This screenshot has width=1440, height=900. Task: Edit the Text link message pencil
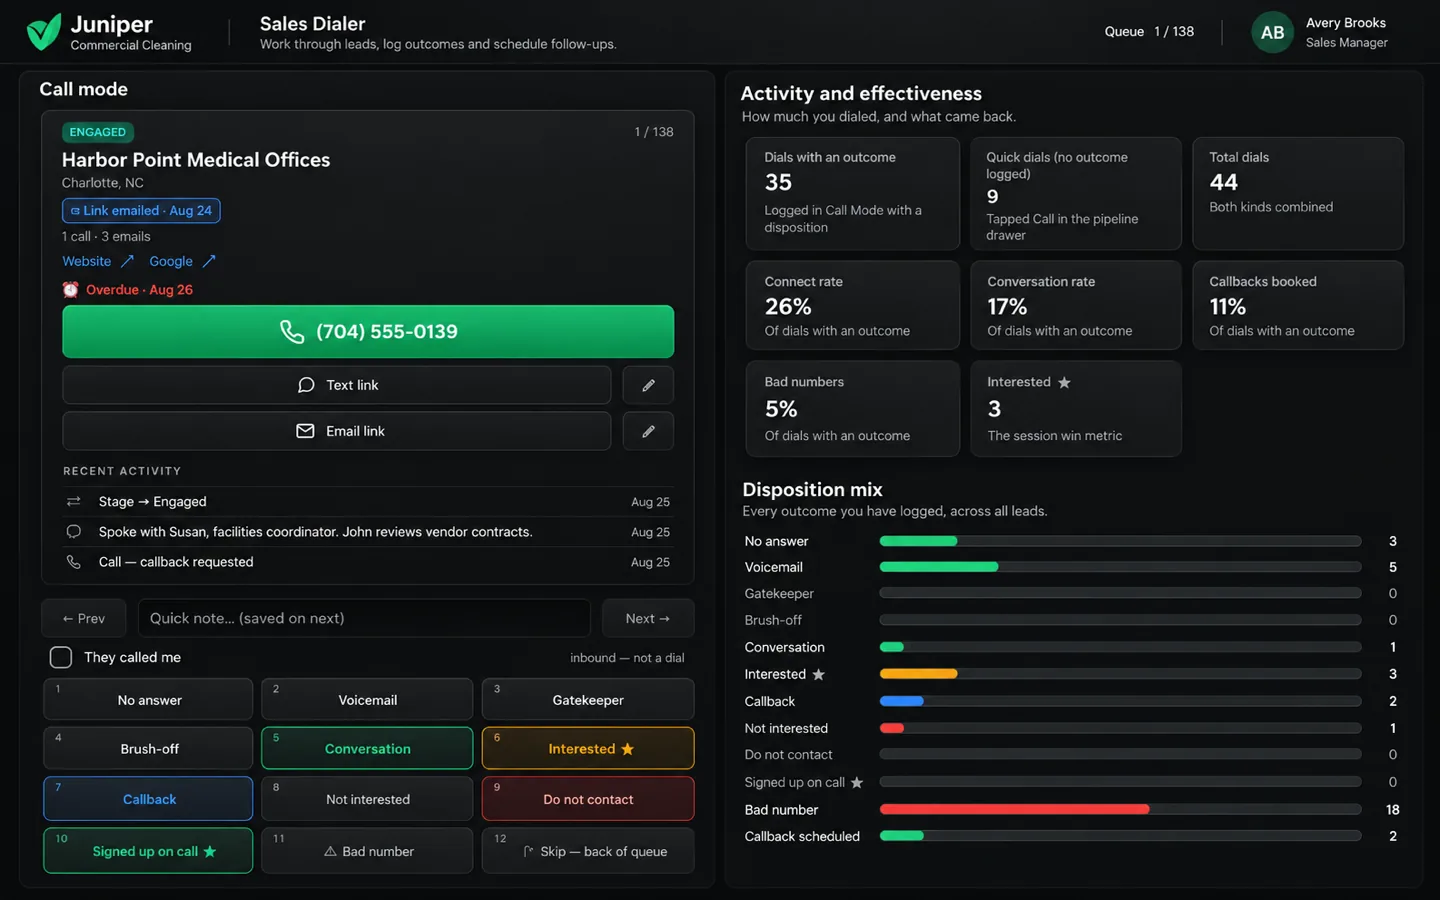[x=648, y=385]
